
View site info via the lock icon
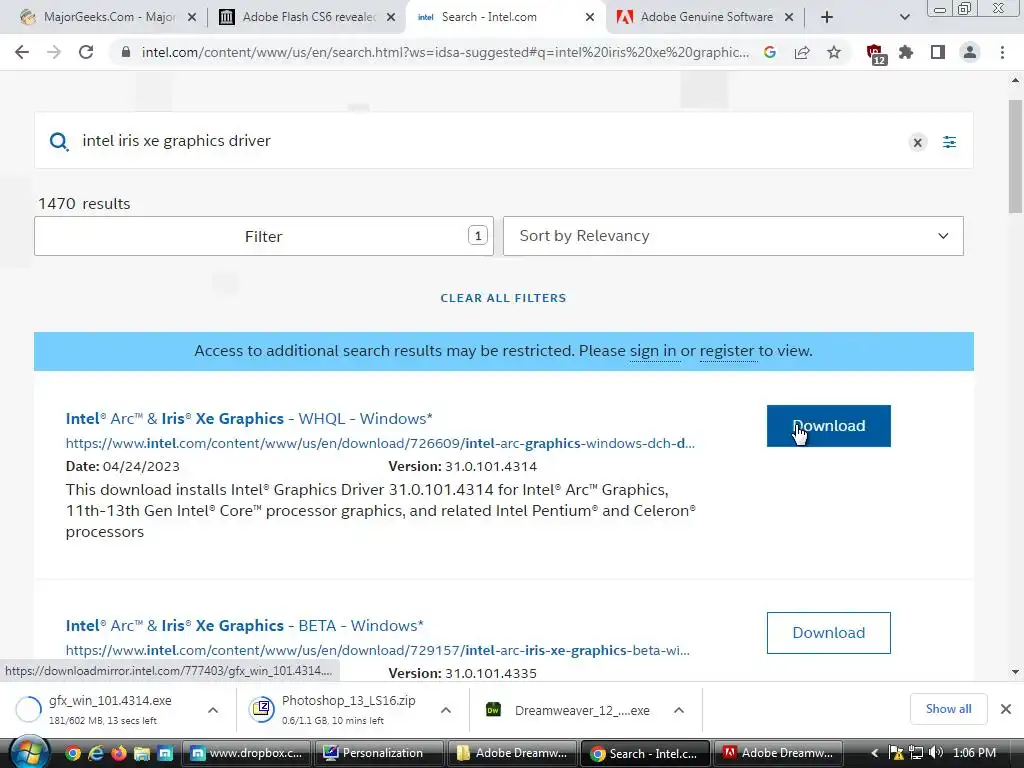126,52
